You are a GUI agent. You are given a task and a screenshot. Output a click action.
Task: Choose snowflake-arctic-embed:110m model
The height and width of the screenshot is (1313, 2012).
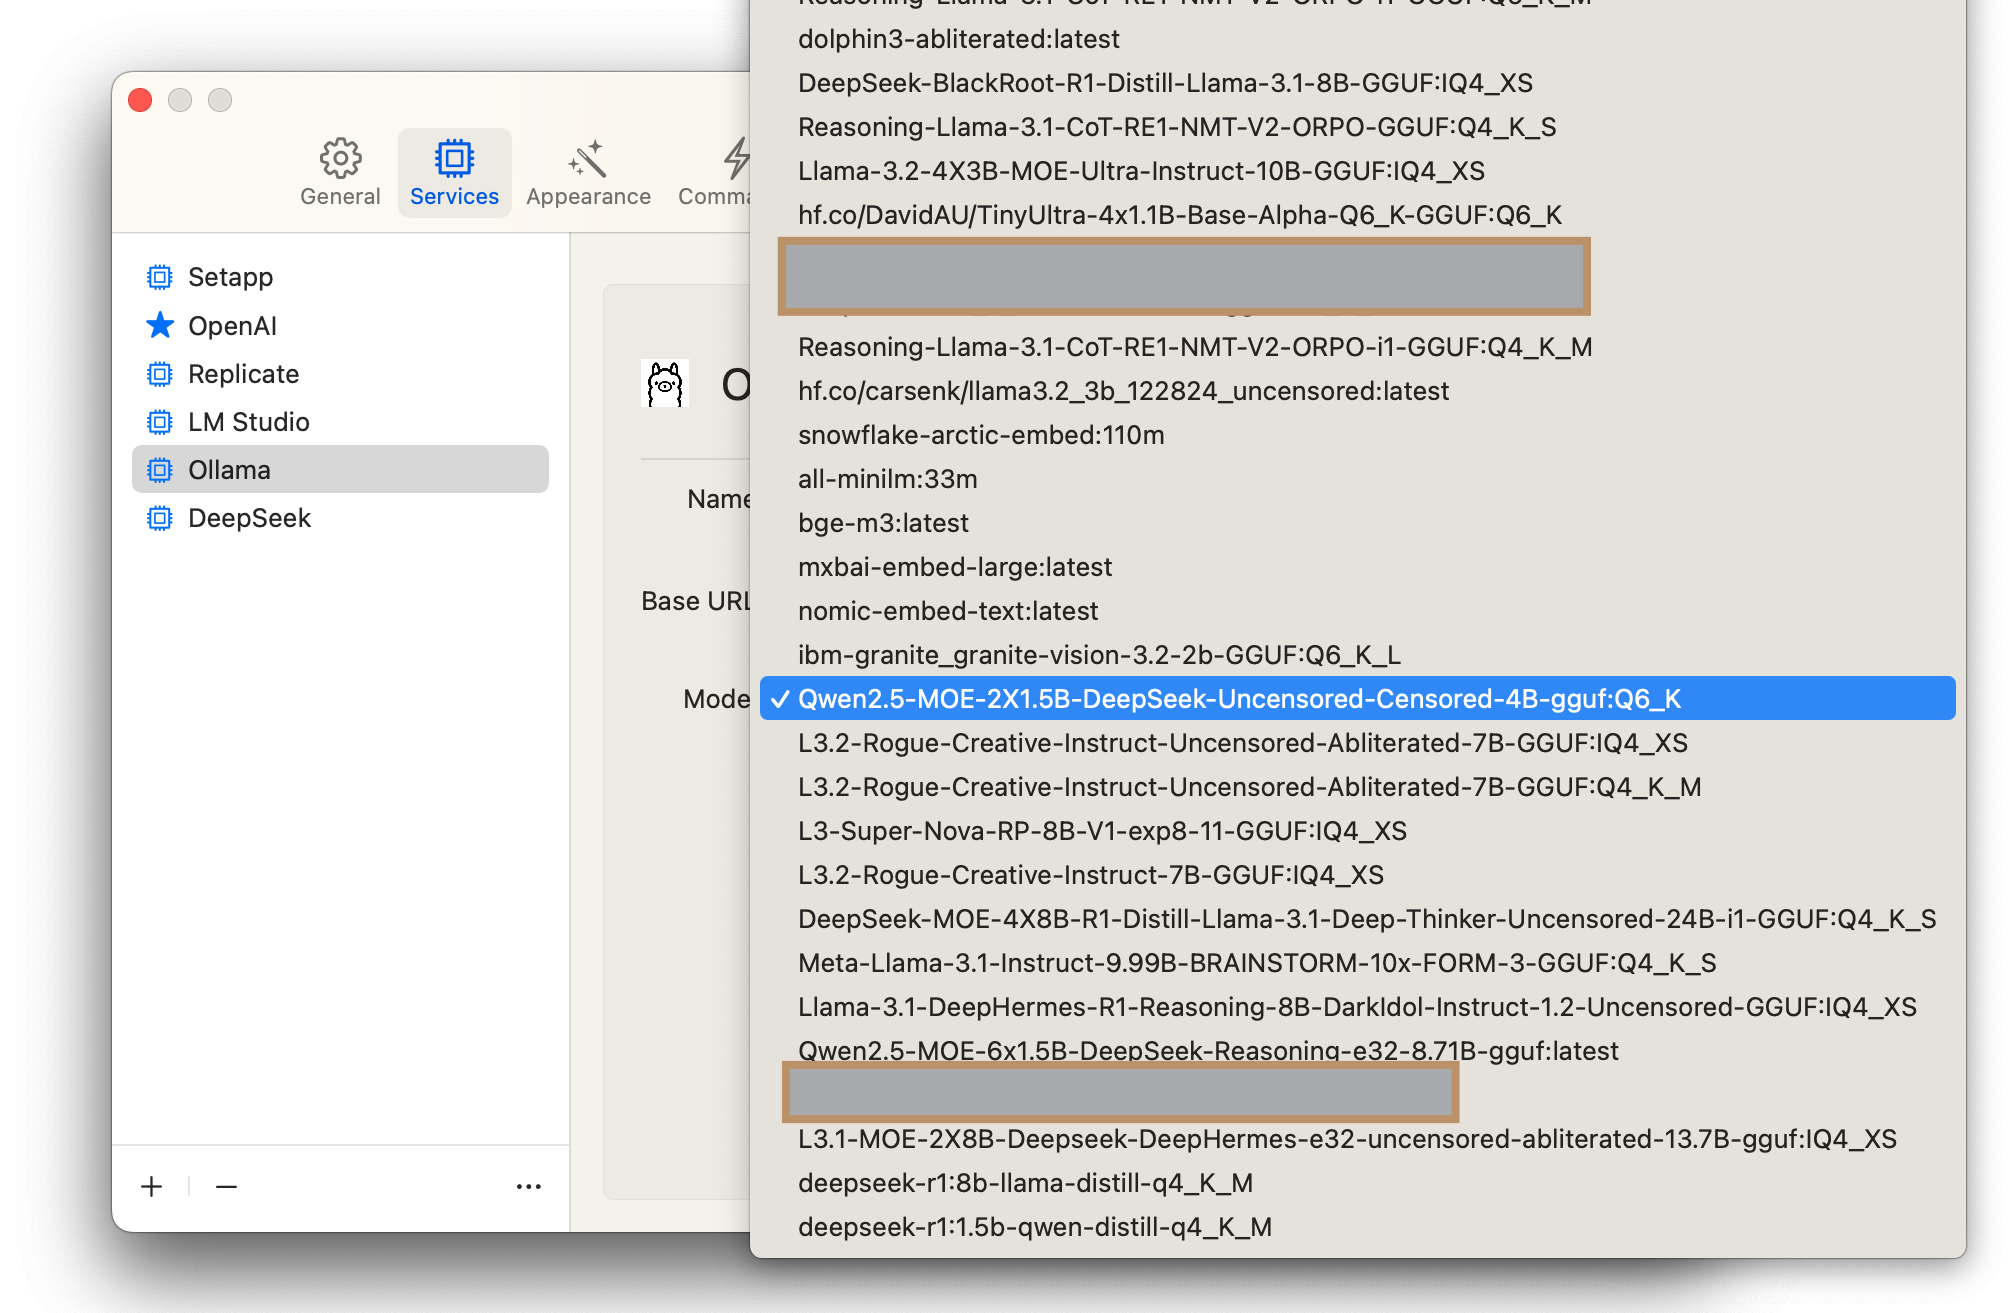(x=1358, y=435)
